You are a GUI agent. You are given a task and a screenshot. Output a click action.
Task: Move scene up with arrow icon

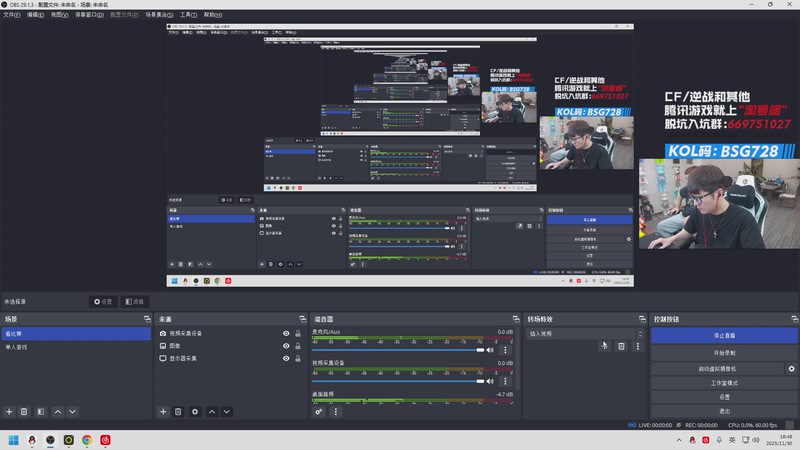[58, 412]
